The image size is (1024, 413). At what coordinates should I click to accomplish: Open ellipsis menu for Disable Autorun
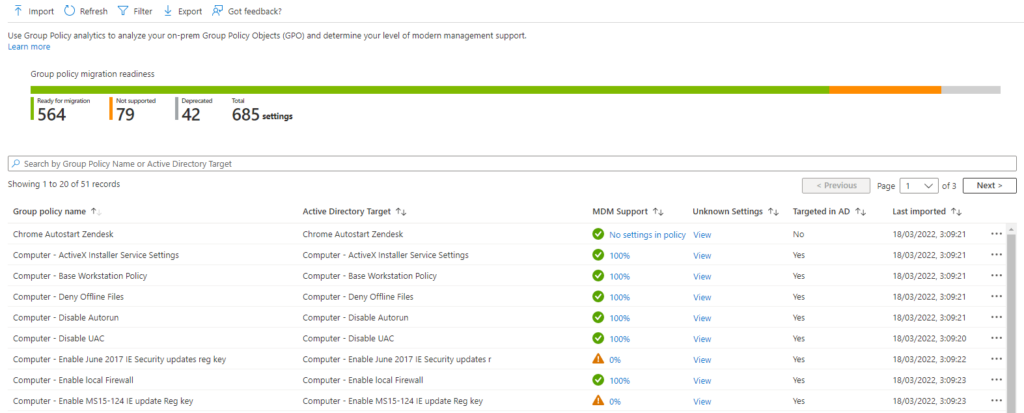(996, 317)
